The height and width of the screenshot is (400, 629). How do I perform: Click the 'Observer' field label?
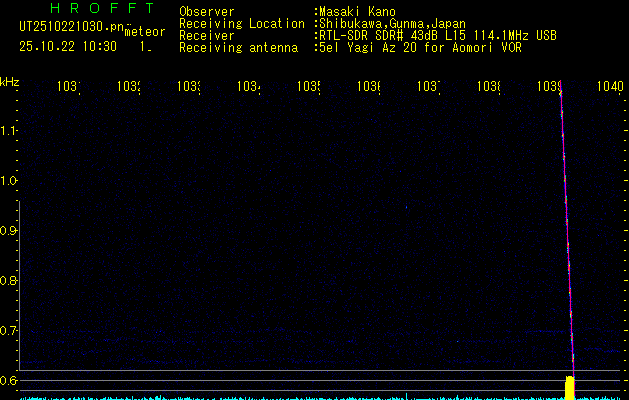[x=207, y=12]
